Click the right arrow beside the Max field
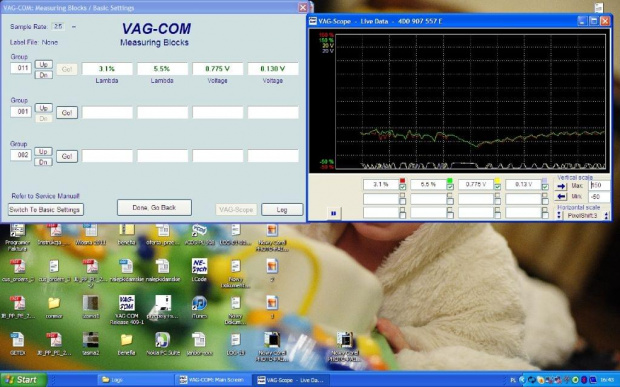Screen dimensions: 620x387 (561, 186)
